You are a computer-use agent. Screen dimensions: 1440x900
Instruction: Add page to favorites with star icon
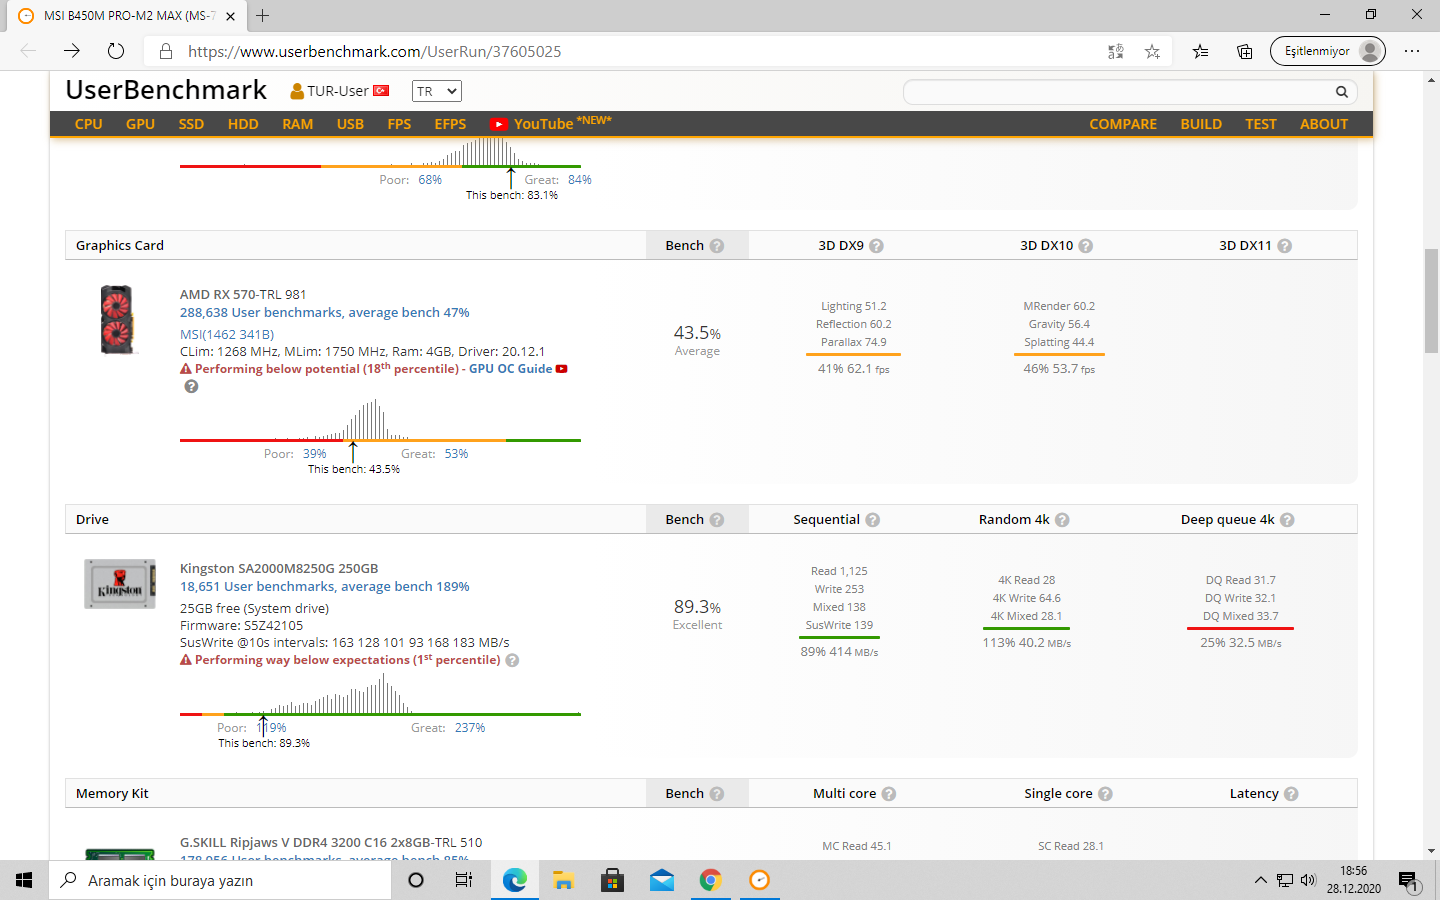1152,51
